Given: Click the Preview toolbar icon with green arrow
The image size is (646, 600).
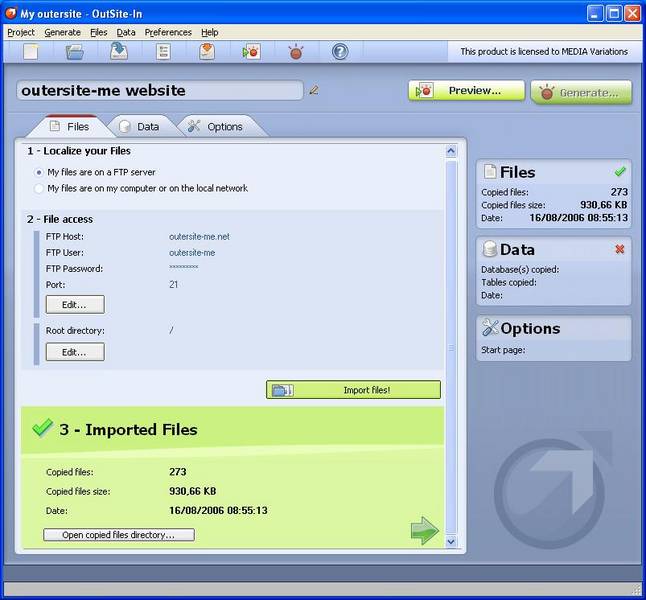Looking at the screenshot, I should click(x=251, y=52).
